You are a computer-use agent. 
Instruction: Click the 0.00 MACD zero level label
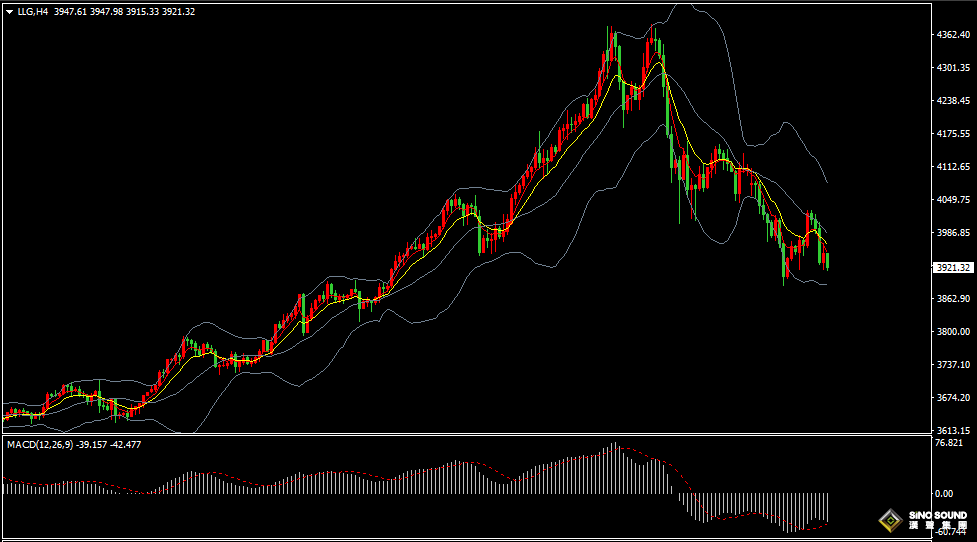(943, 493)
